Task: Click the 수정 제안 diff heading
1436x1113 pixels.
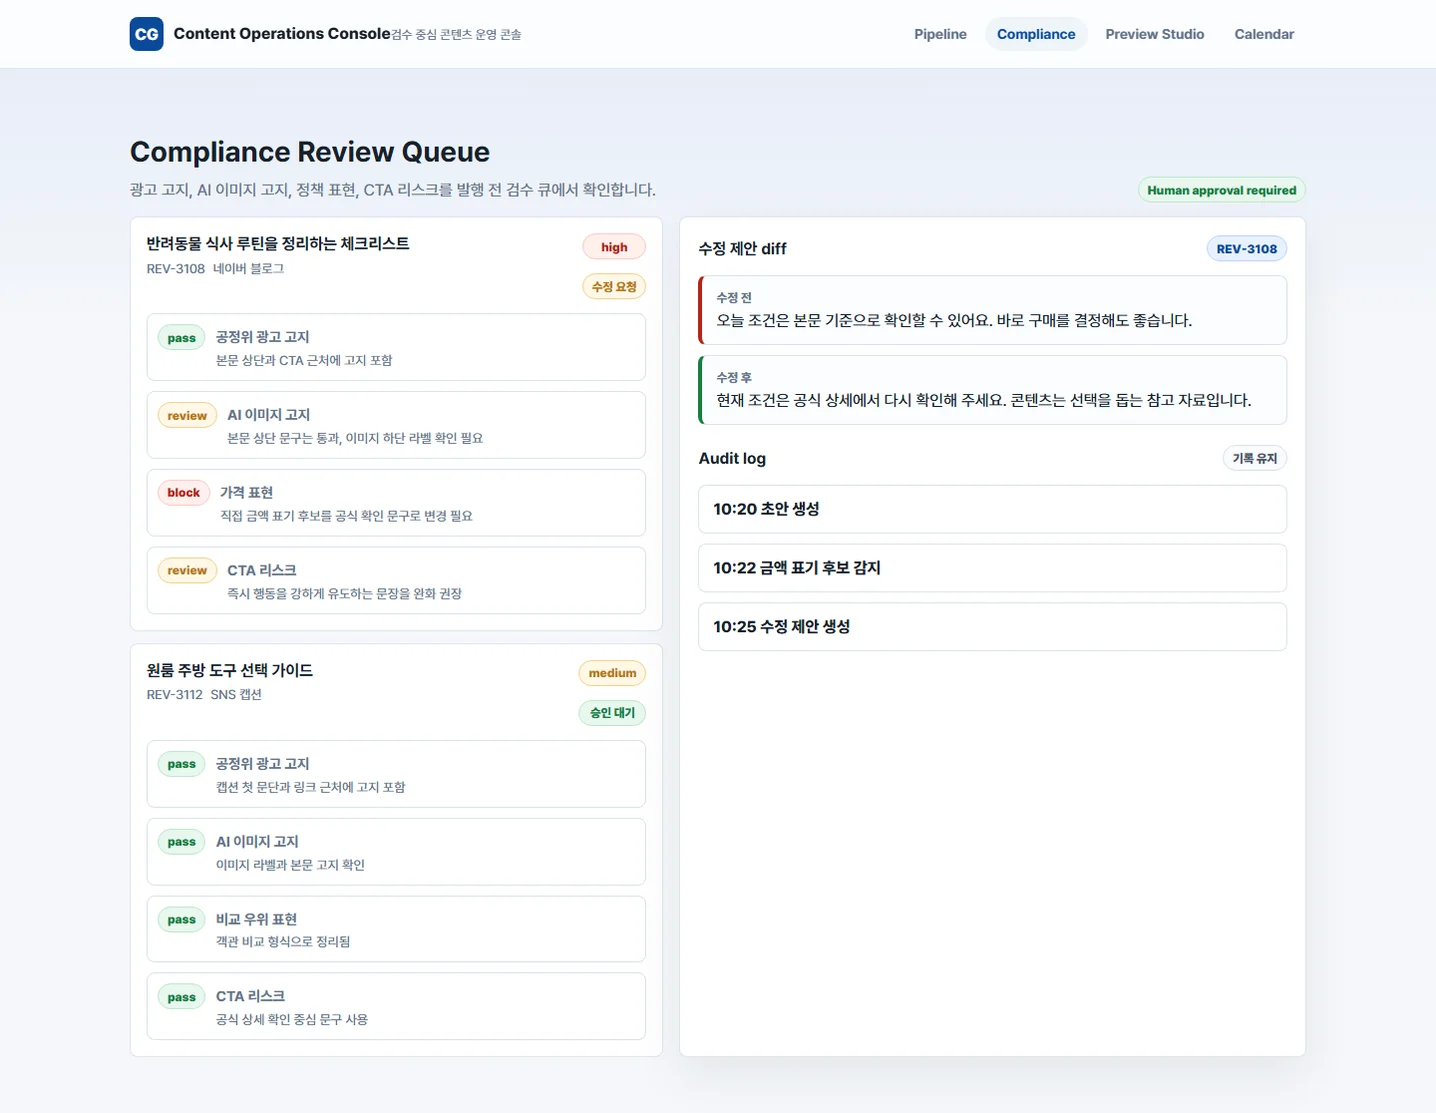Action: click(x=742, y=249)
